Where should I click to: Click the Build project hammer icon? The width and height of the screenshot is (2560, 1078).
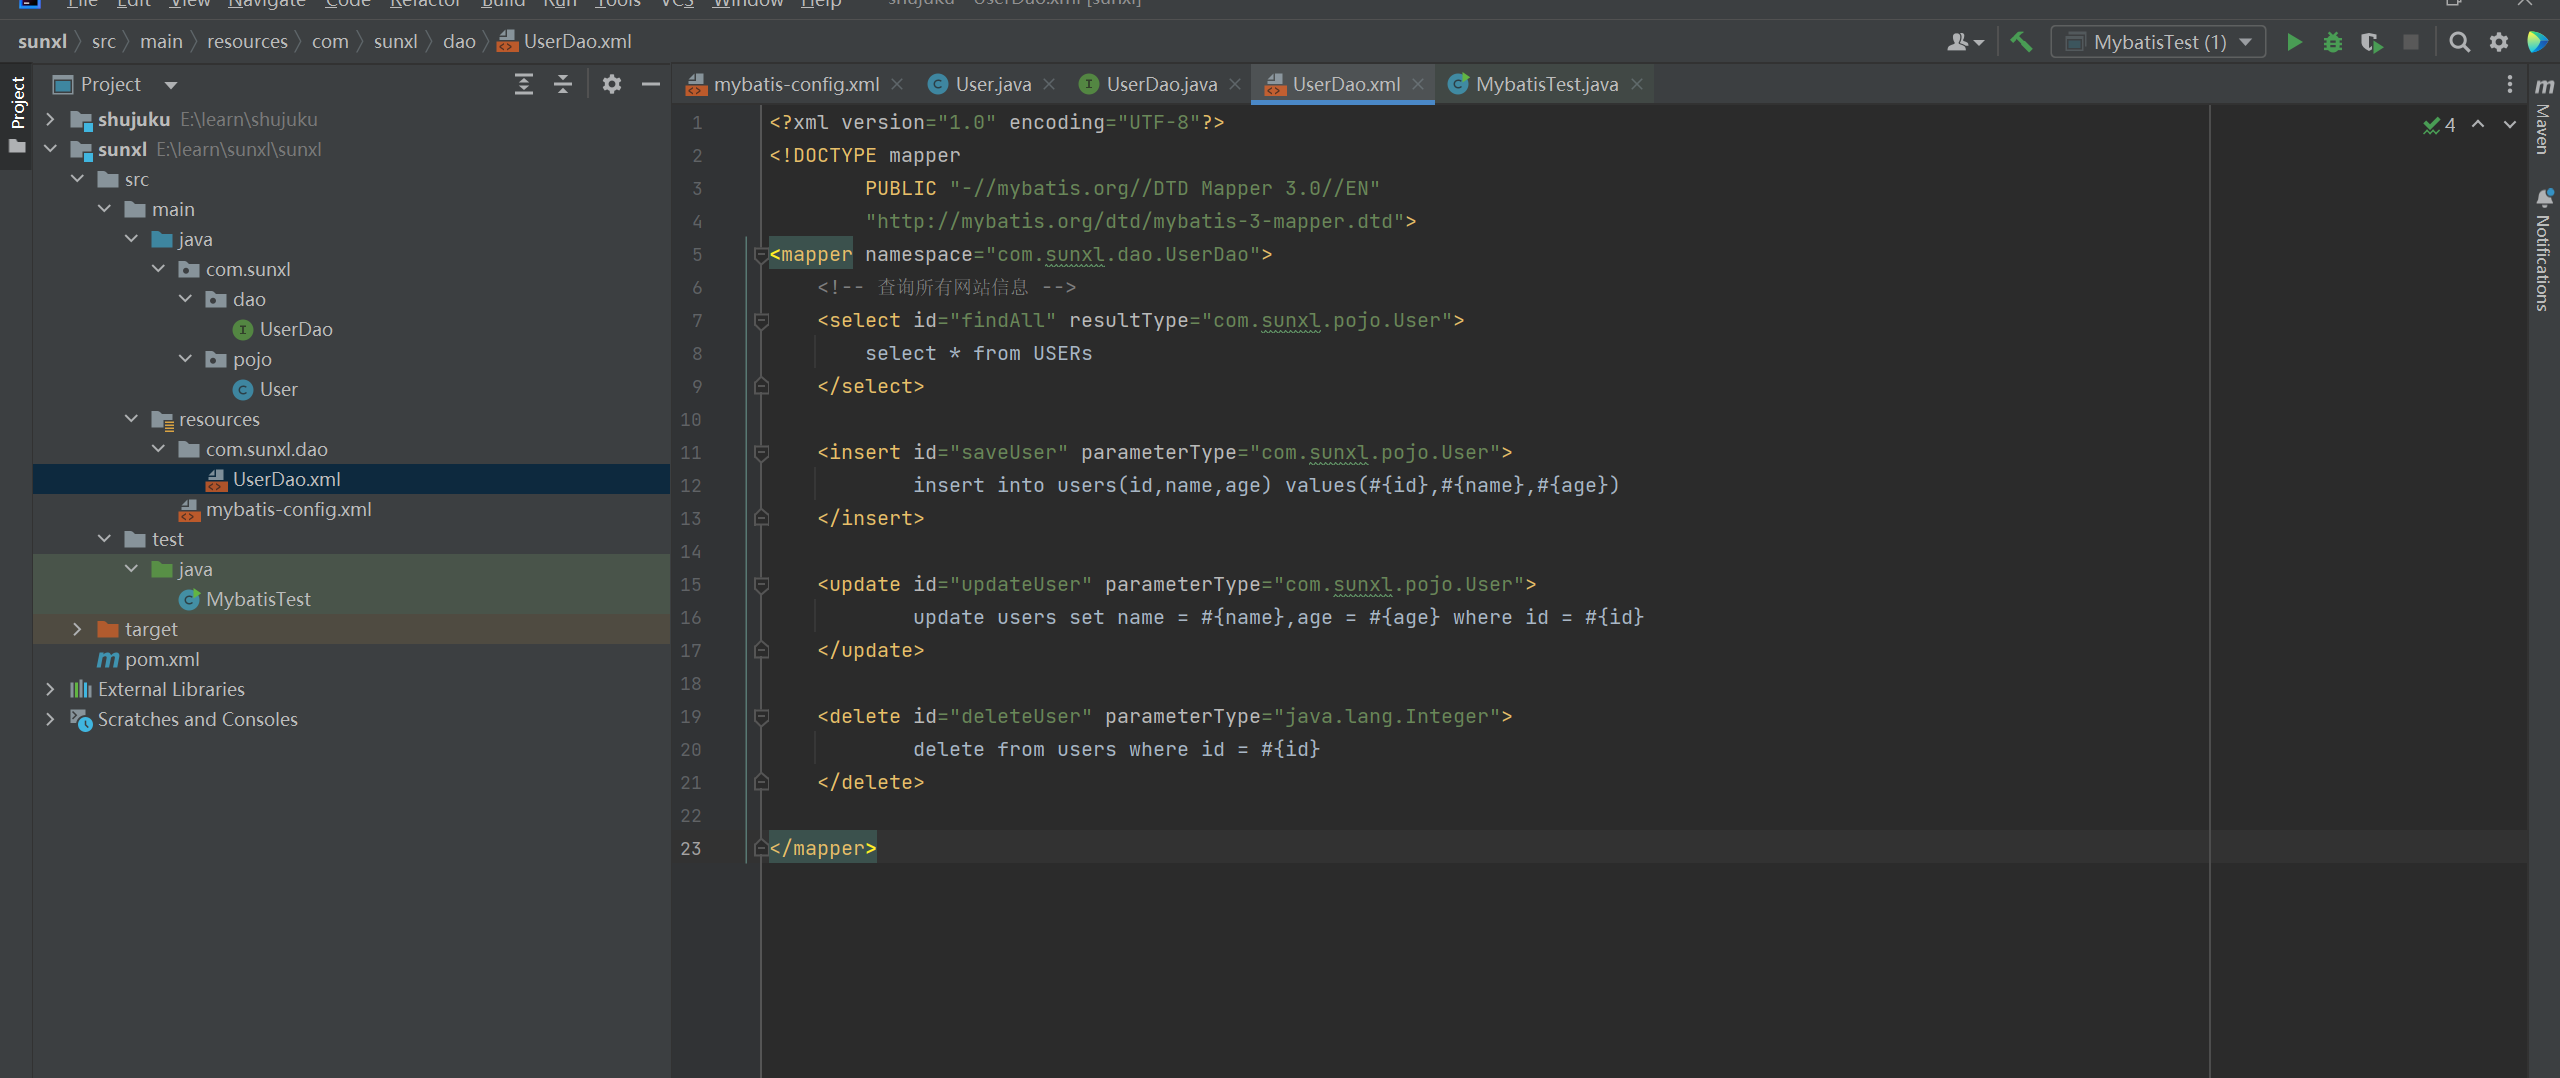pyautogui.click(x=2021, y=42)
